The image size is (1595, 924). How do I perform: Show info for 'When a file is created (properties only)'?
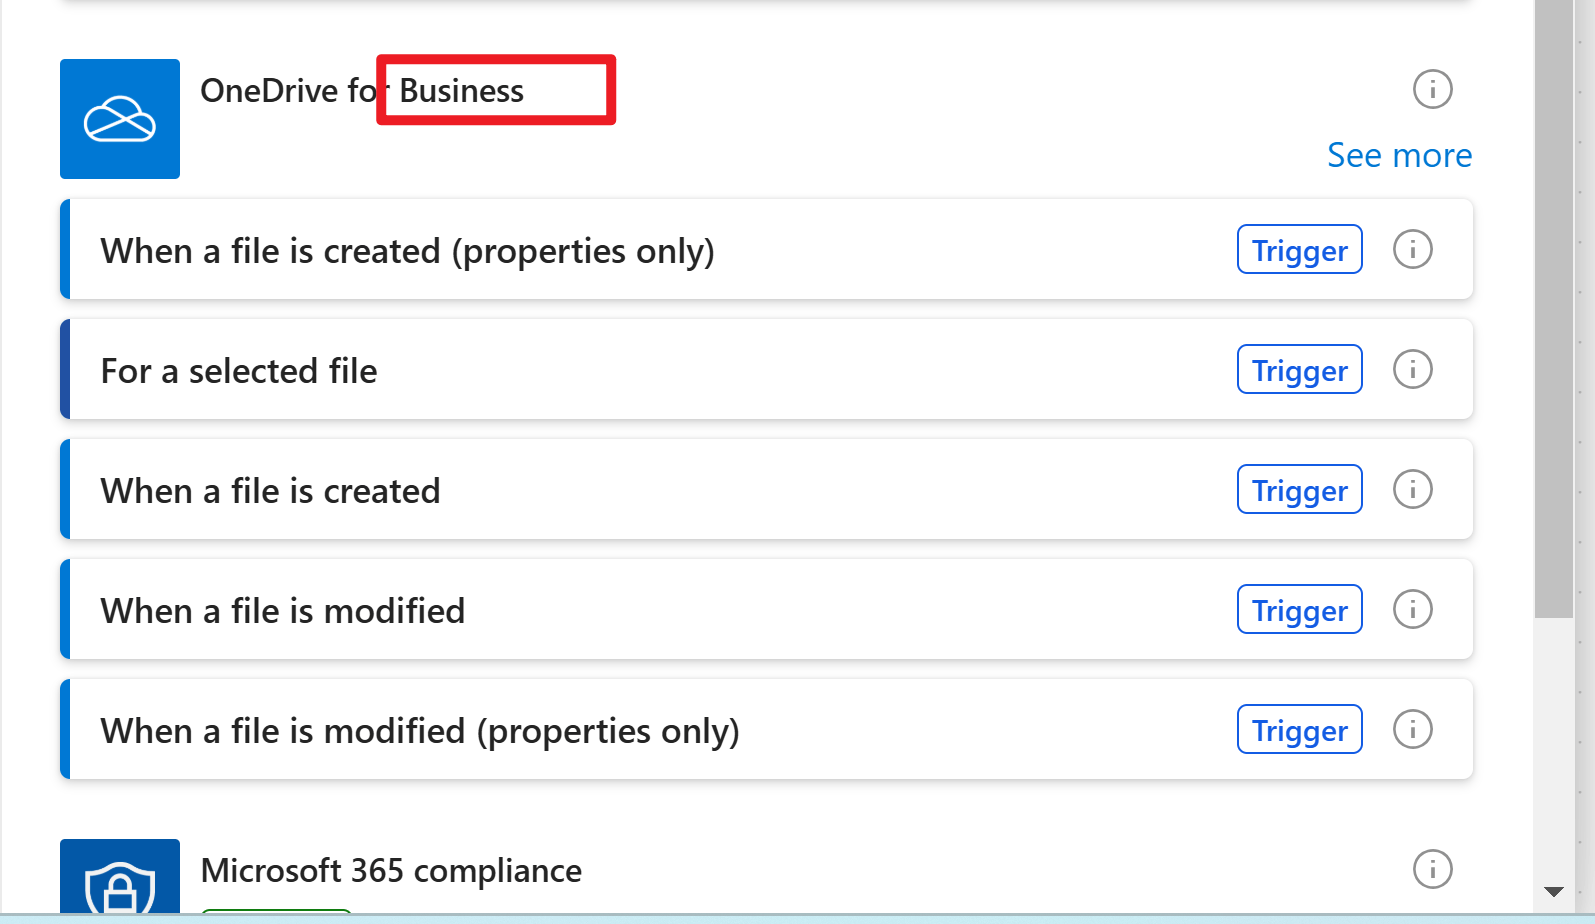click(x=1412, y=249)
